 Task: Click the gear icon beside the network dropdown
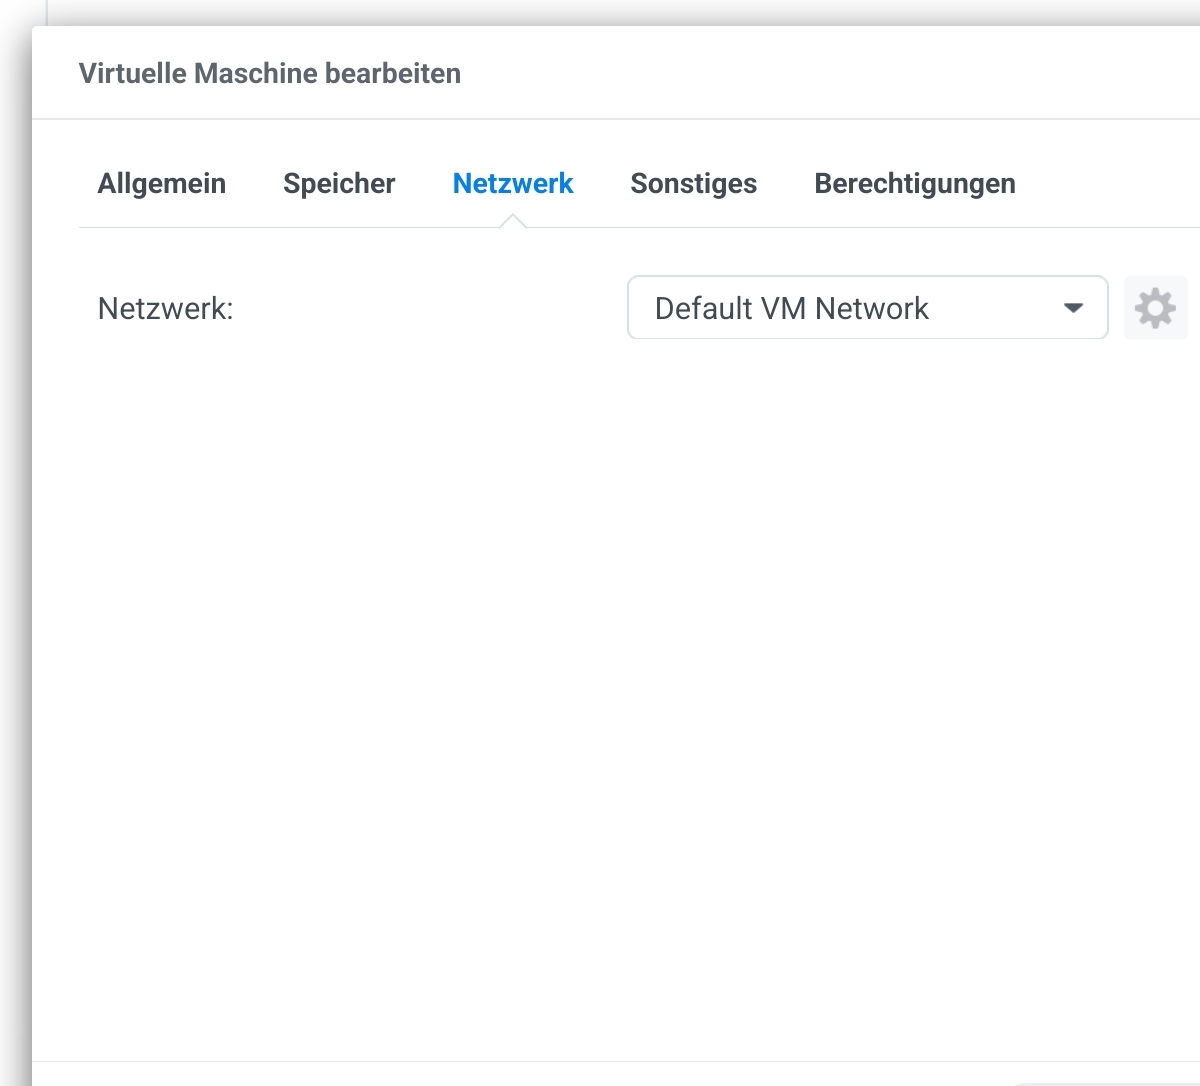[x=1155, y=308]
